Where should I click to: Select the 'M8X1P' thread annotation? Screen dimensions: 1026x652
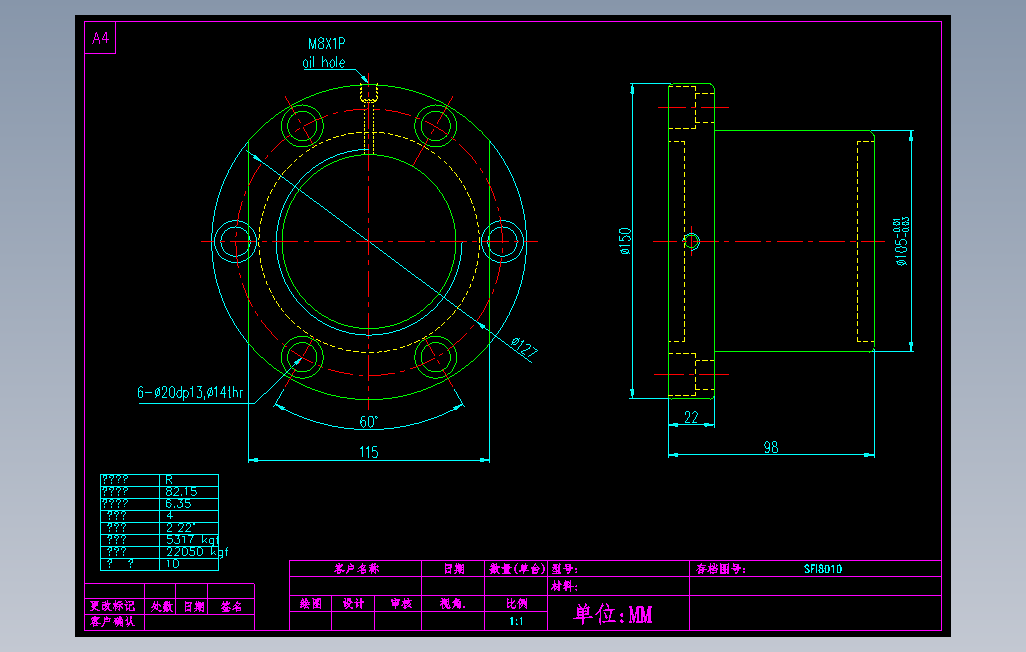pos(327,44)
